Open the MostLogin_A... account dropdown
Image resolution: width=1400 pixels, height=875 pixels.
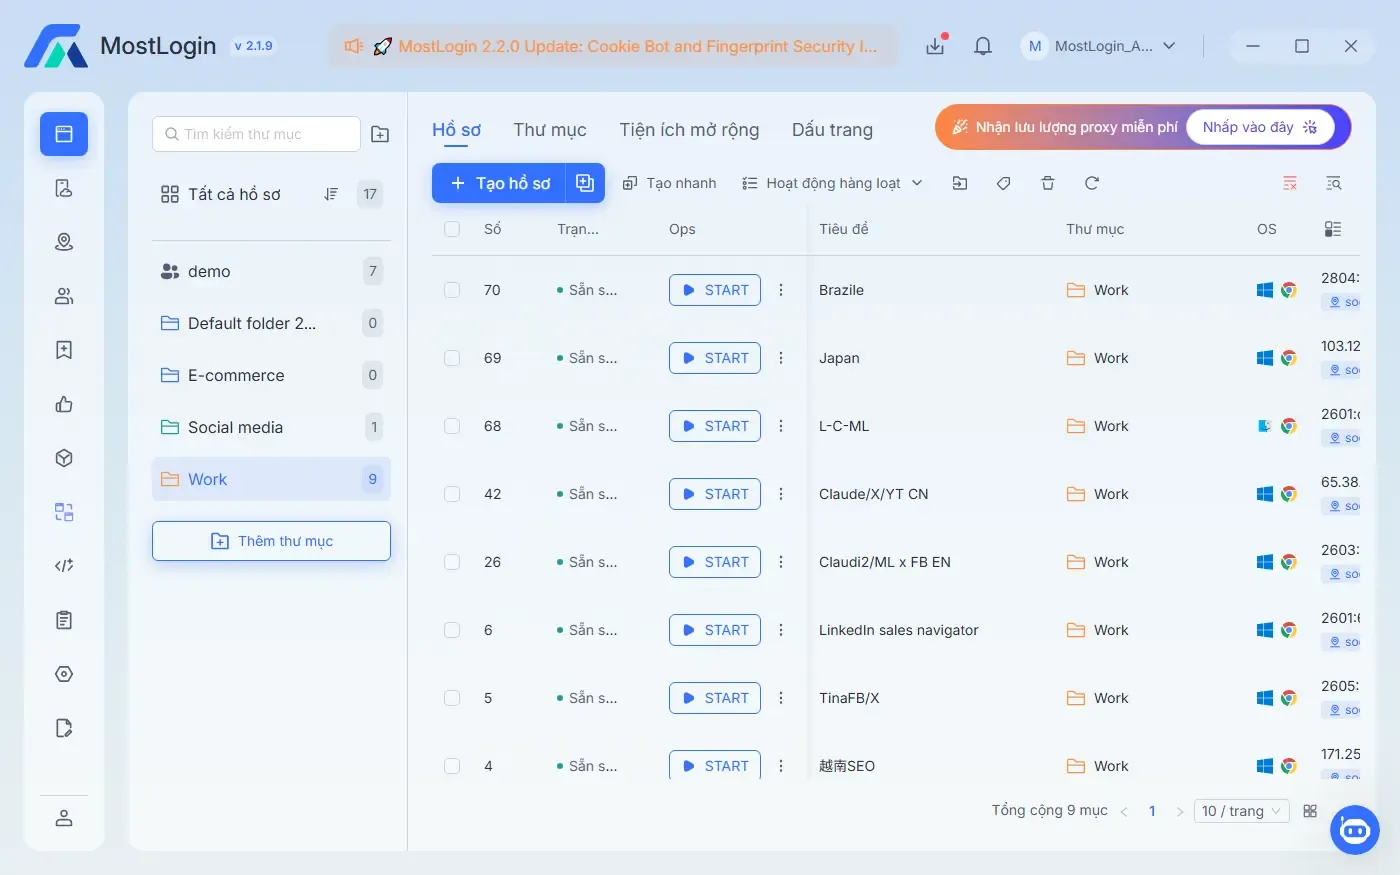coord(1099,46)
